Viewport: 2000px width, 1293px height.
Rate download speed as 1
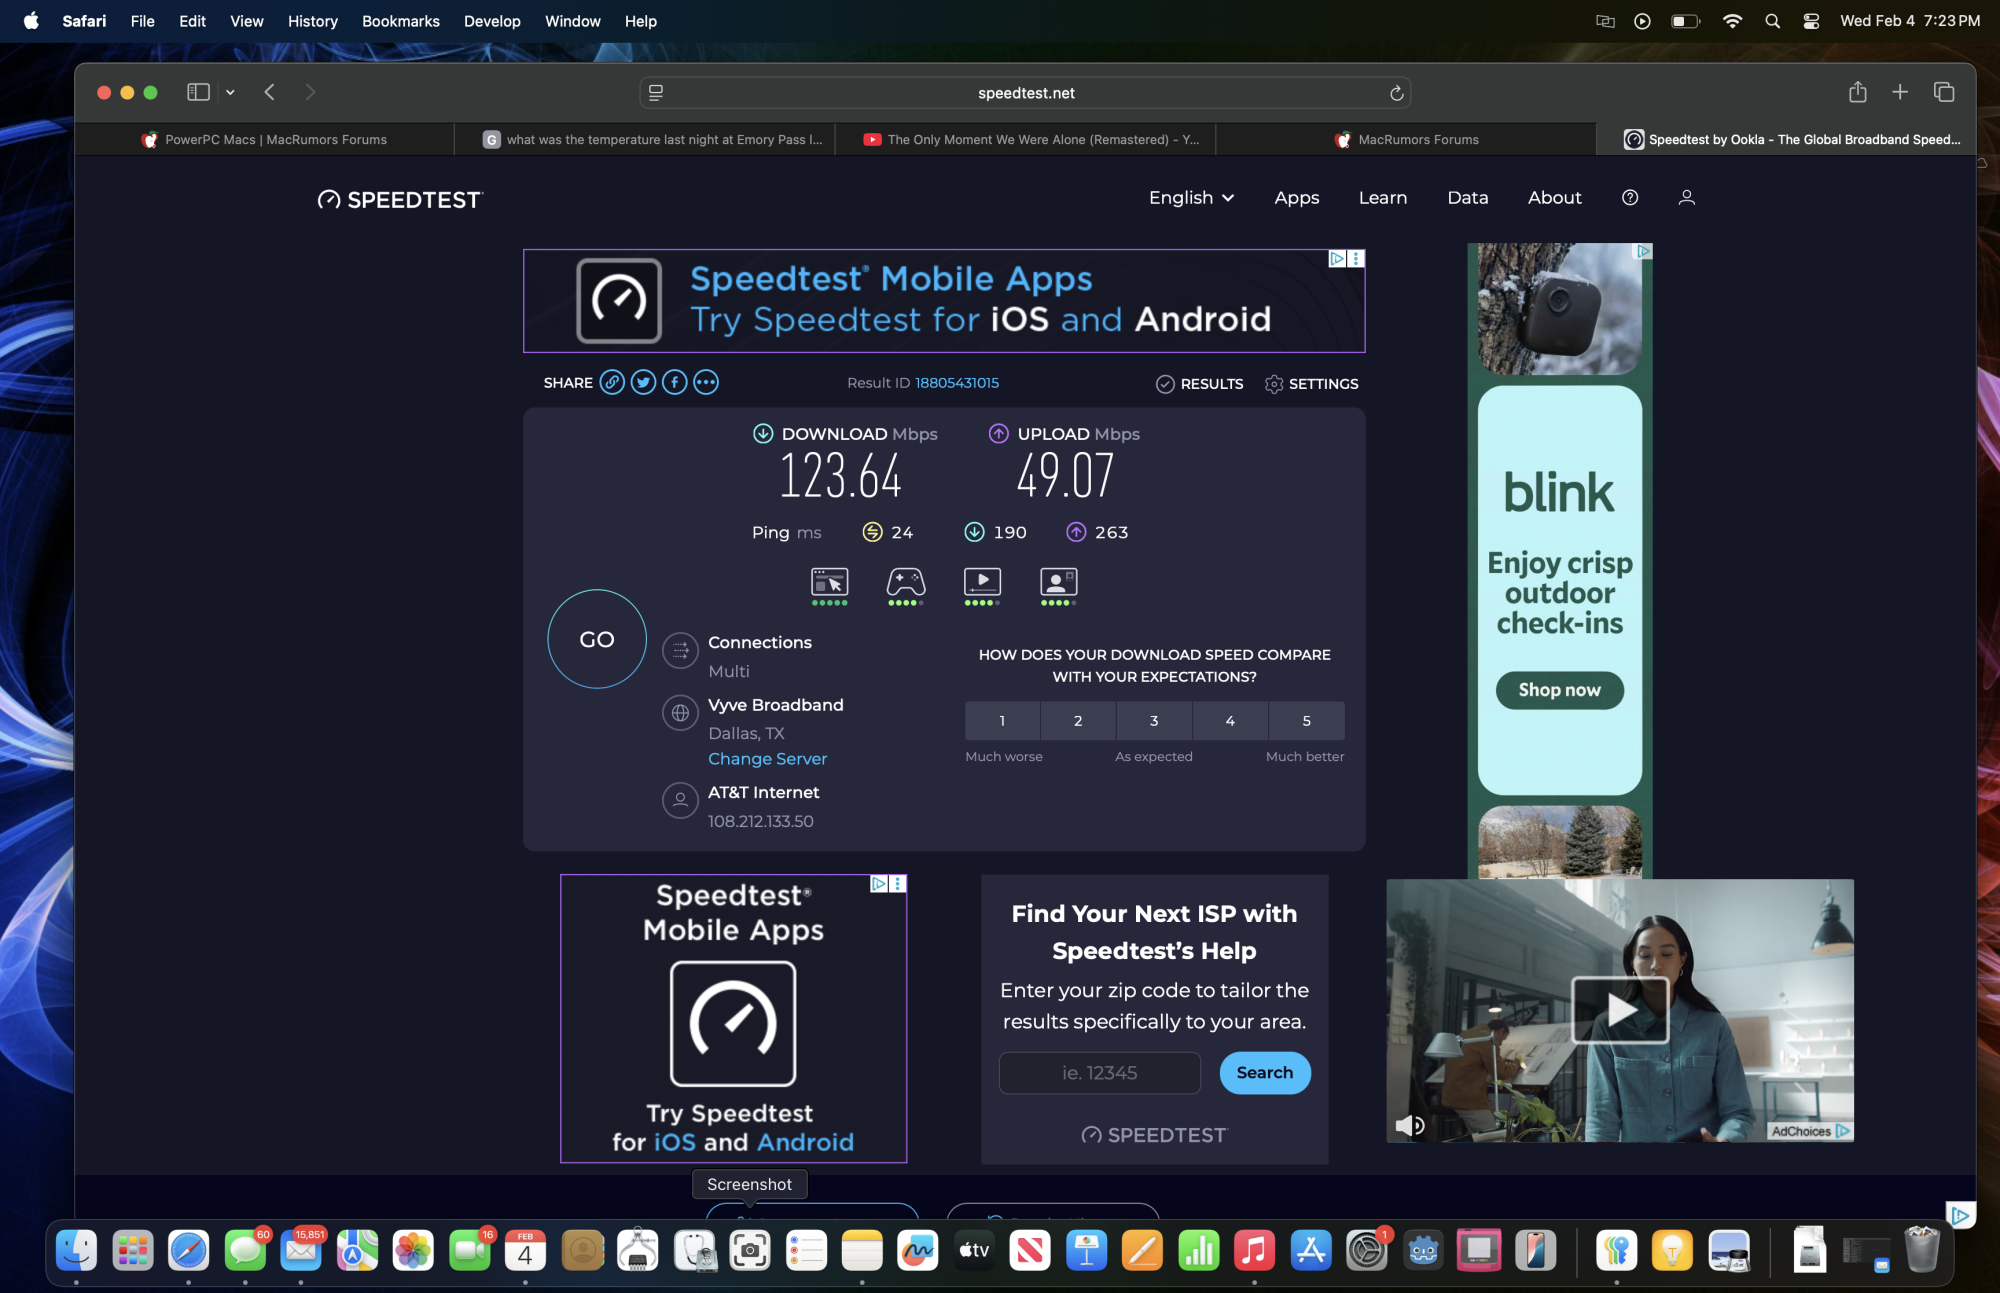[x=1002, y=720]
